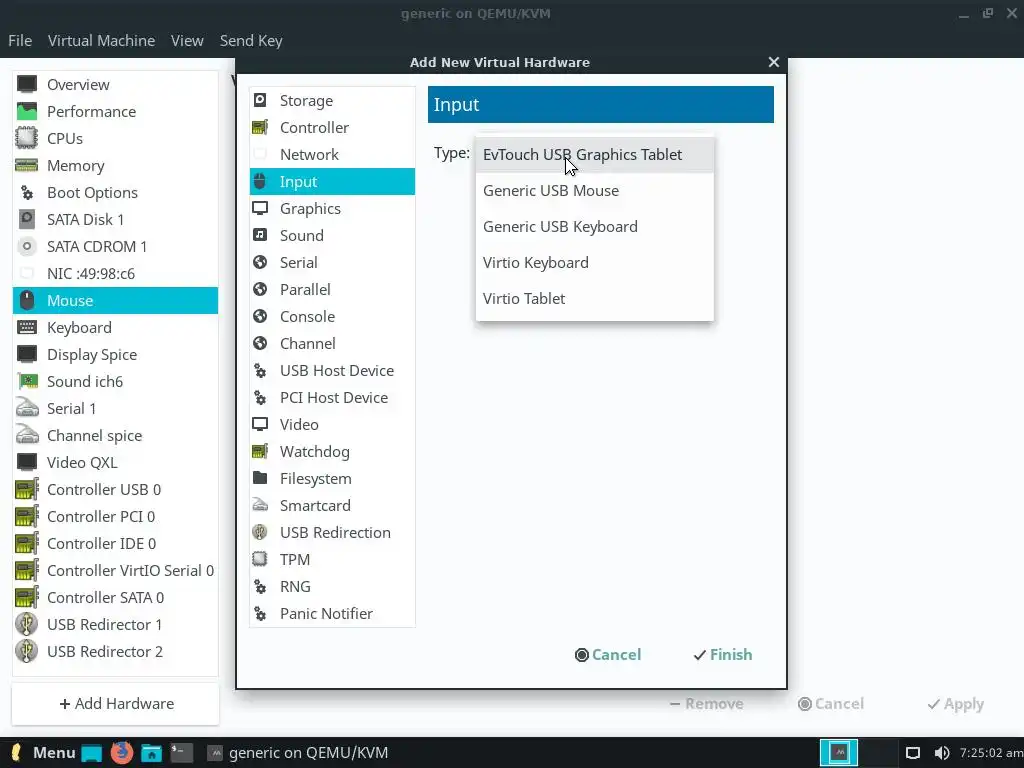Screen dimensions: 1024x768
Task: Click the TPM chip icon
Action: pos(260,559)
